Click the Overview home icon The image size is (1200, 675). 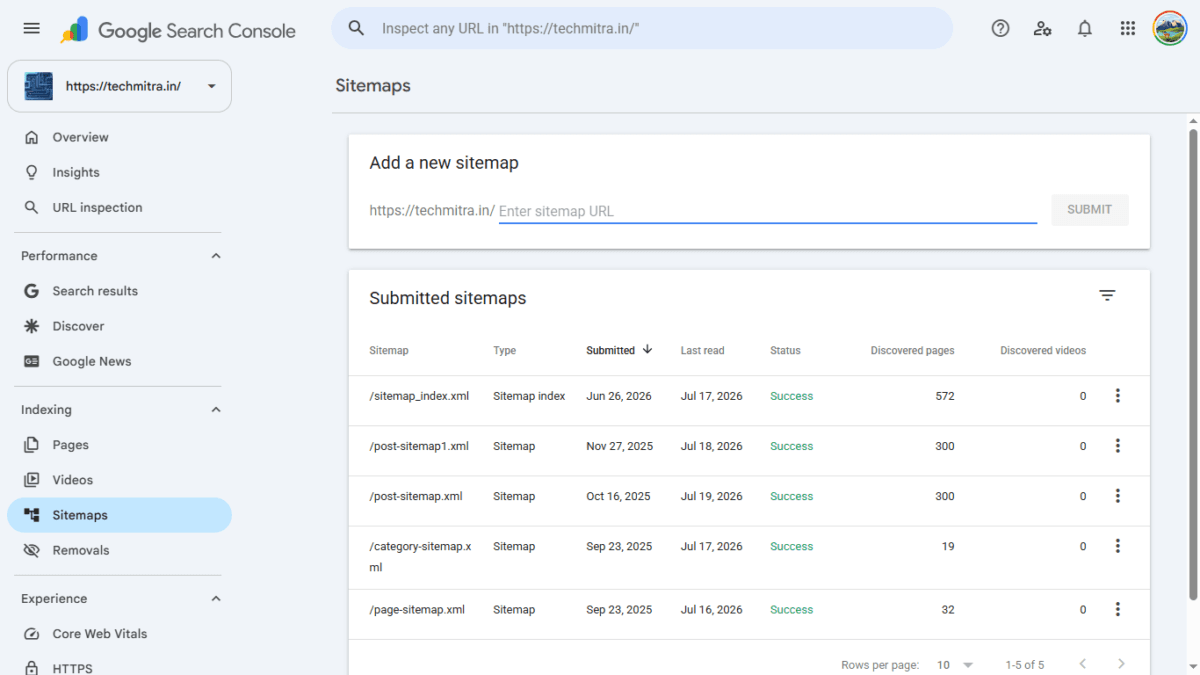(32, 137)
